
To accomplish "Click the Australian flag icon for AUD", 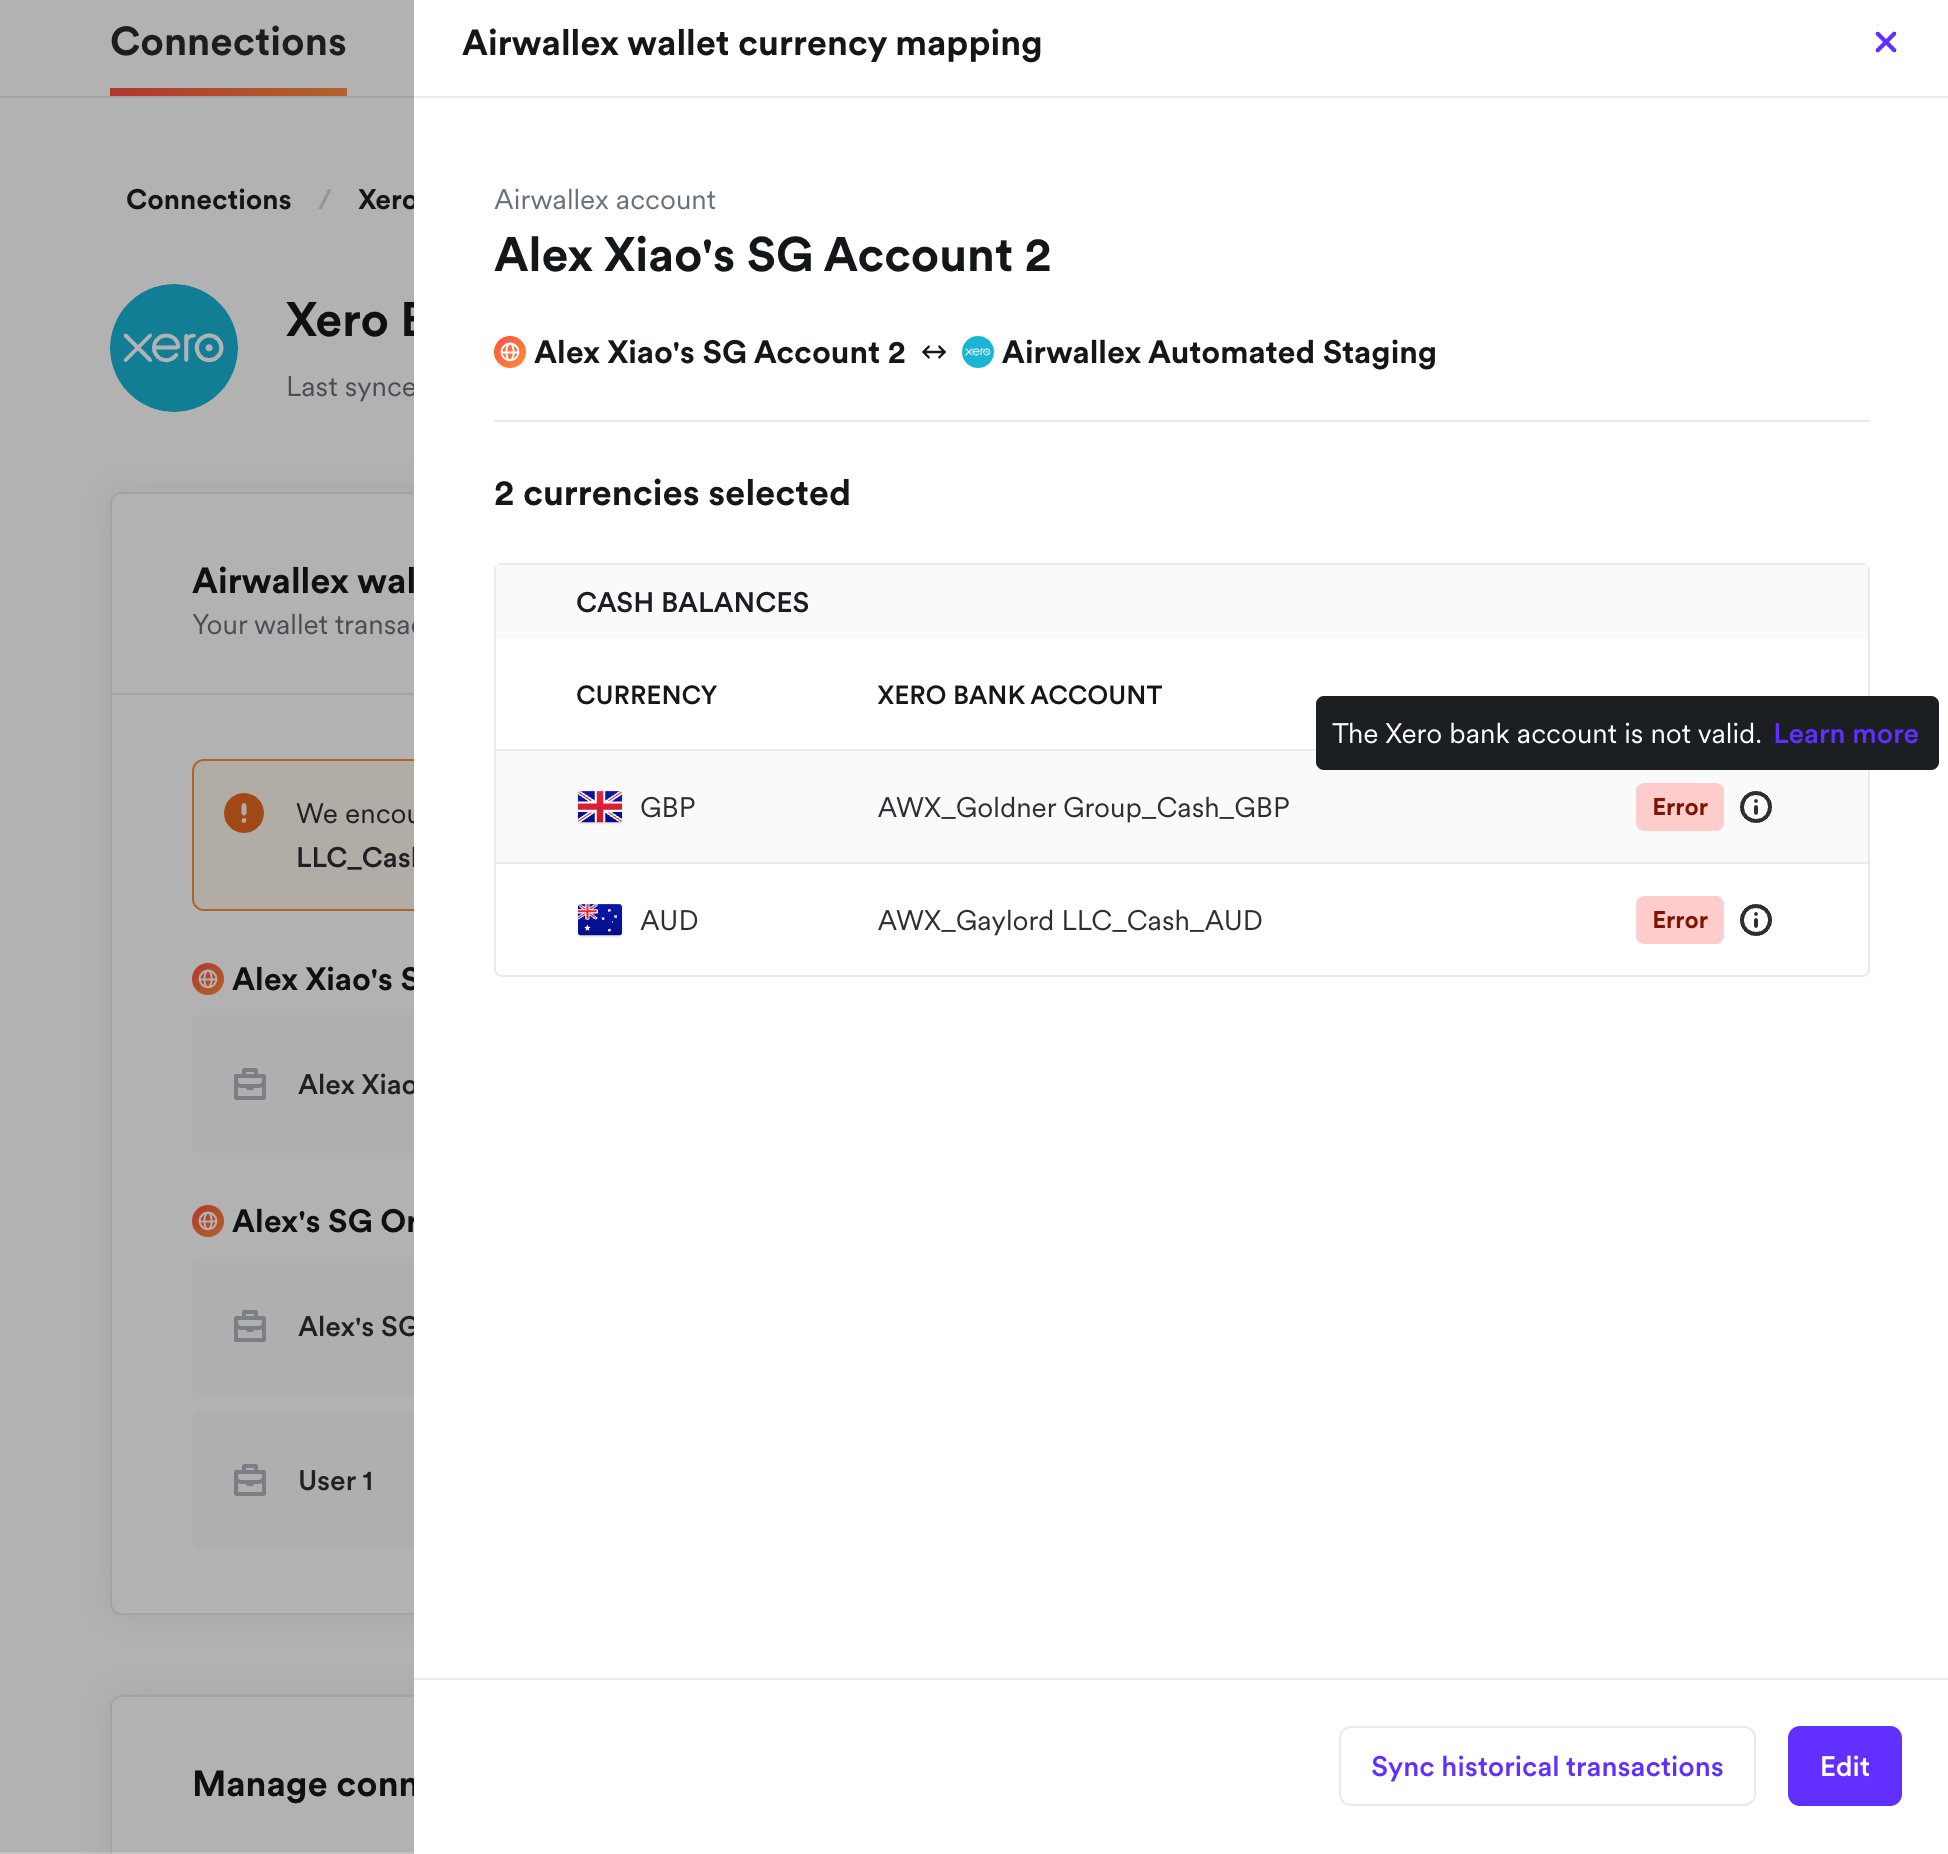I will (599, 920).
